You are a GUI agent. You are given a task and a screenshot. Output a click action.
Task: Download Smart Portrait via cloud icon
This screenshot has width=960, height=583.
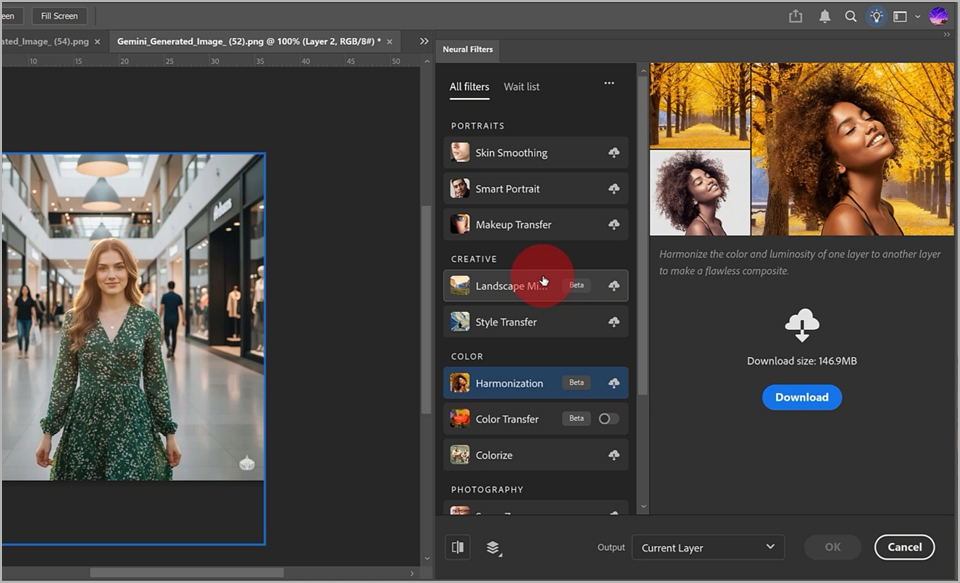(x=613, y=189)
